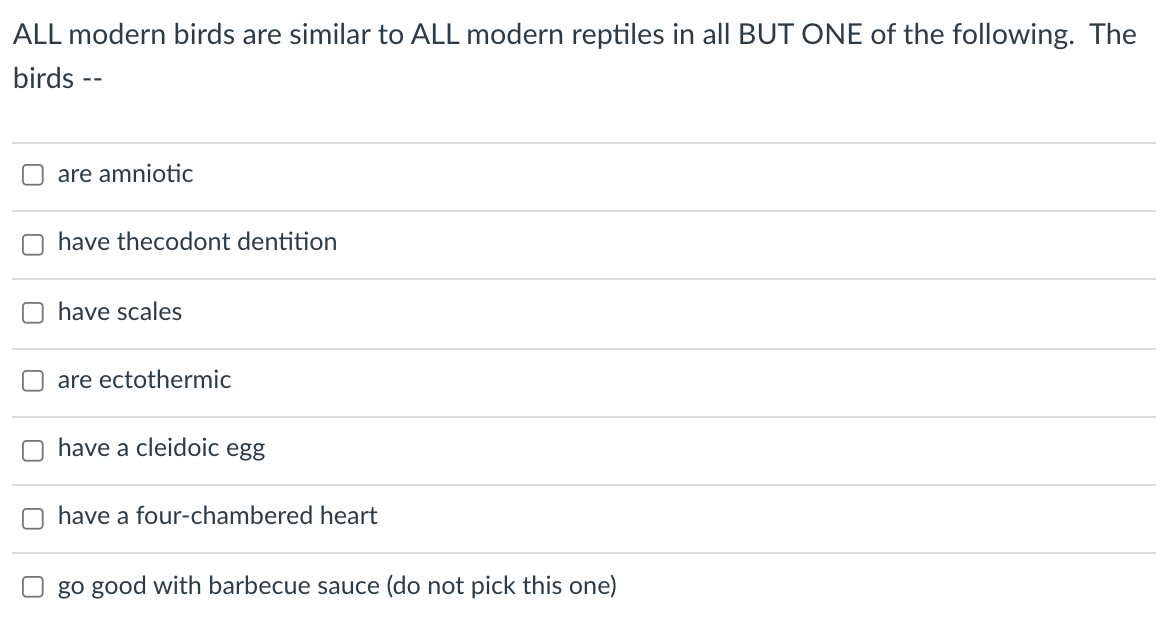Select the "have a four-chambered heart" checkbox
This screenshot has height=628, width=1164.
[x=32, y=517]
